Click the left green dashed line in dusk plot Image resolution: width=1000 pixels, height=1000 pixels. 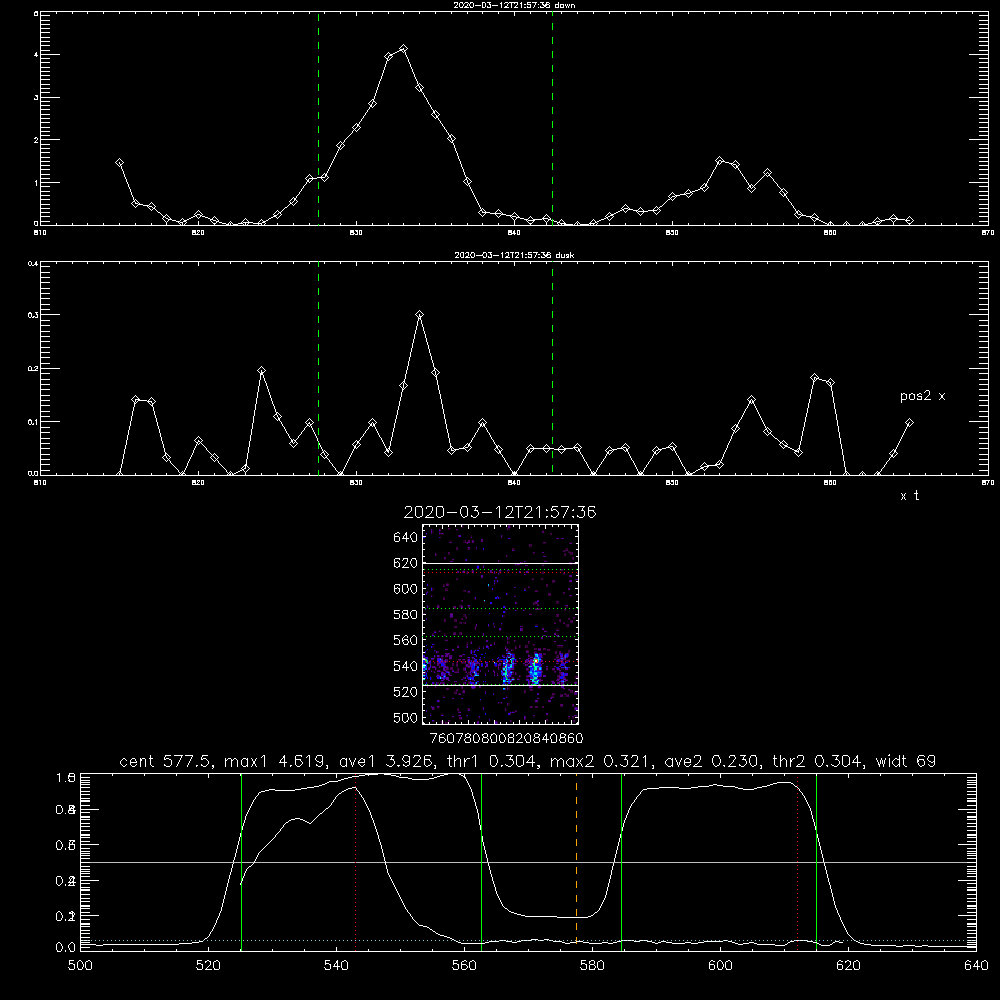click(318, 369)
